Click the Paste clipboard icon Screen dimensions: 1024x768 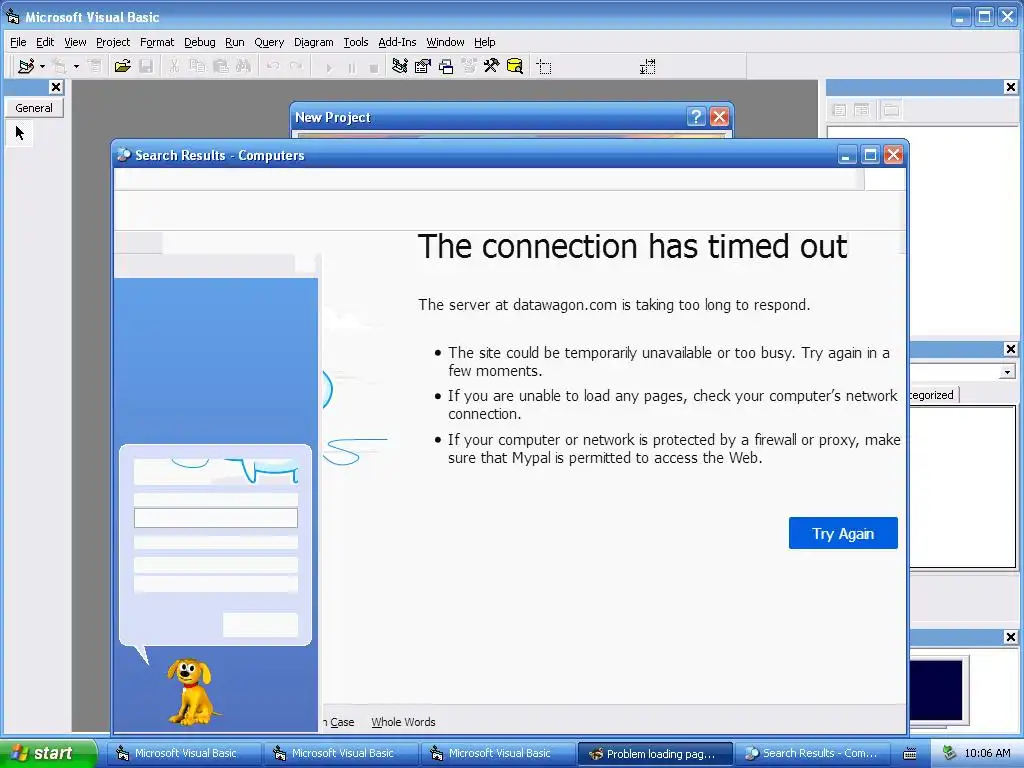tap(221, 66)
